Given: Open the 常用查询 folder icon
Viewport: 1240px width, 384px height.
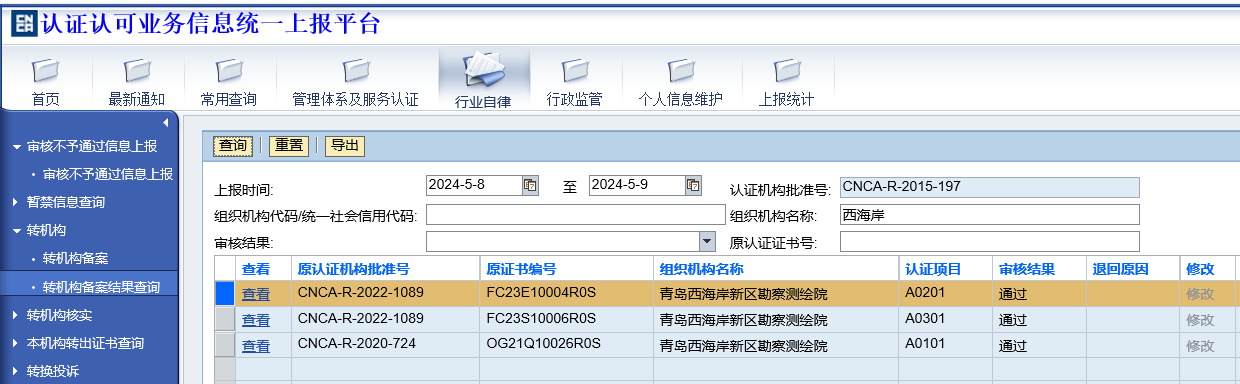Looking at the screenshot, I should pyautogui.click(x=229, y=70).
